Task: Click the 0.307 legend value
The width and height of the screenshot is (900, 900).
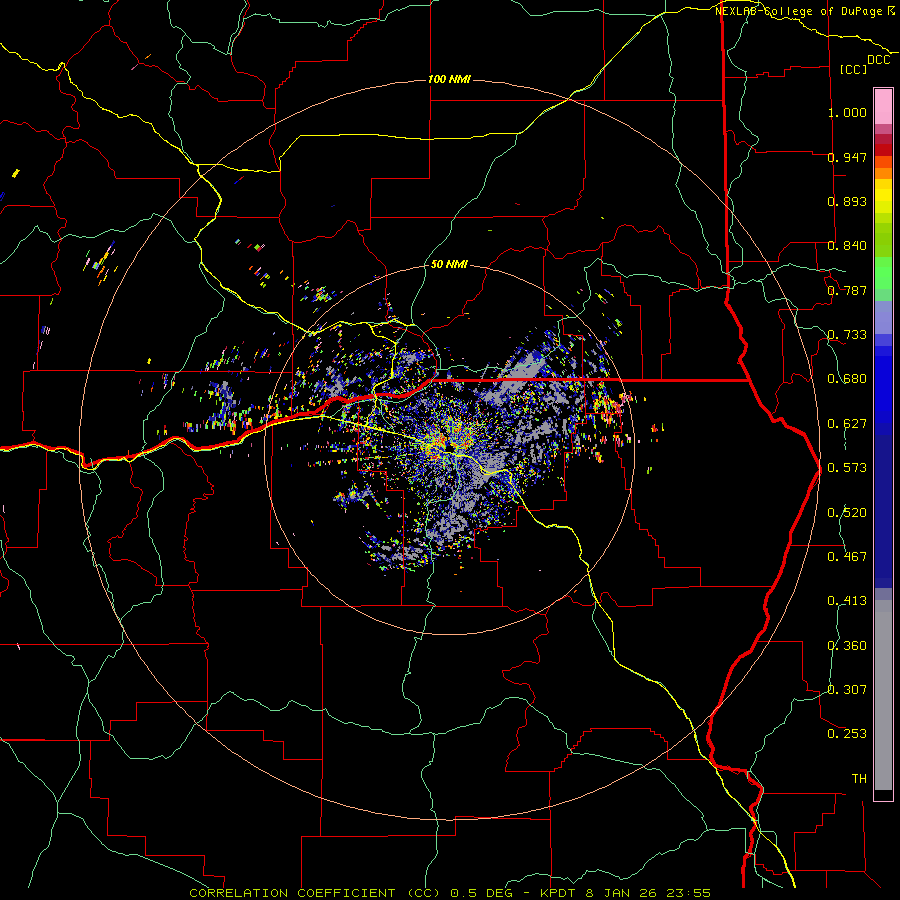Action: pos(847,690)
